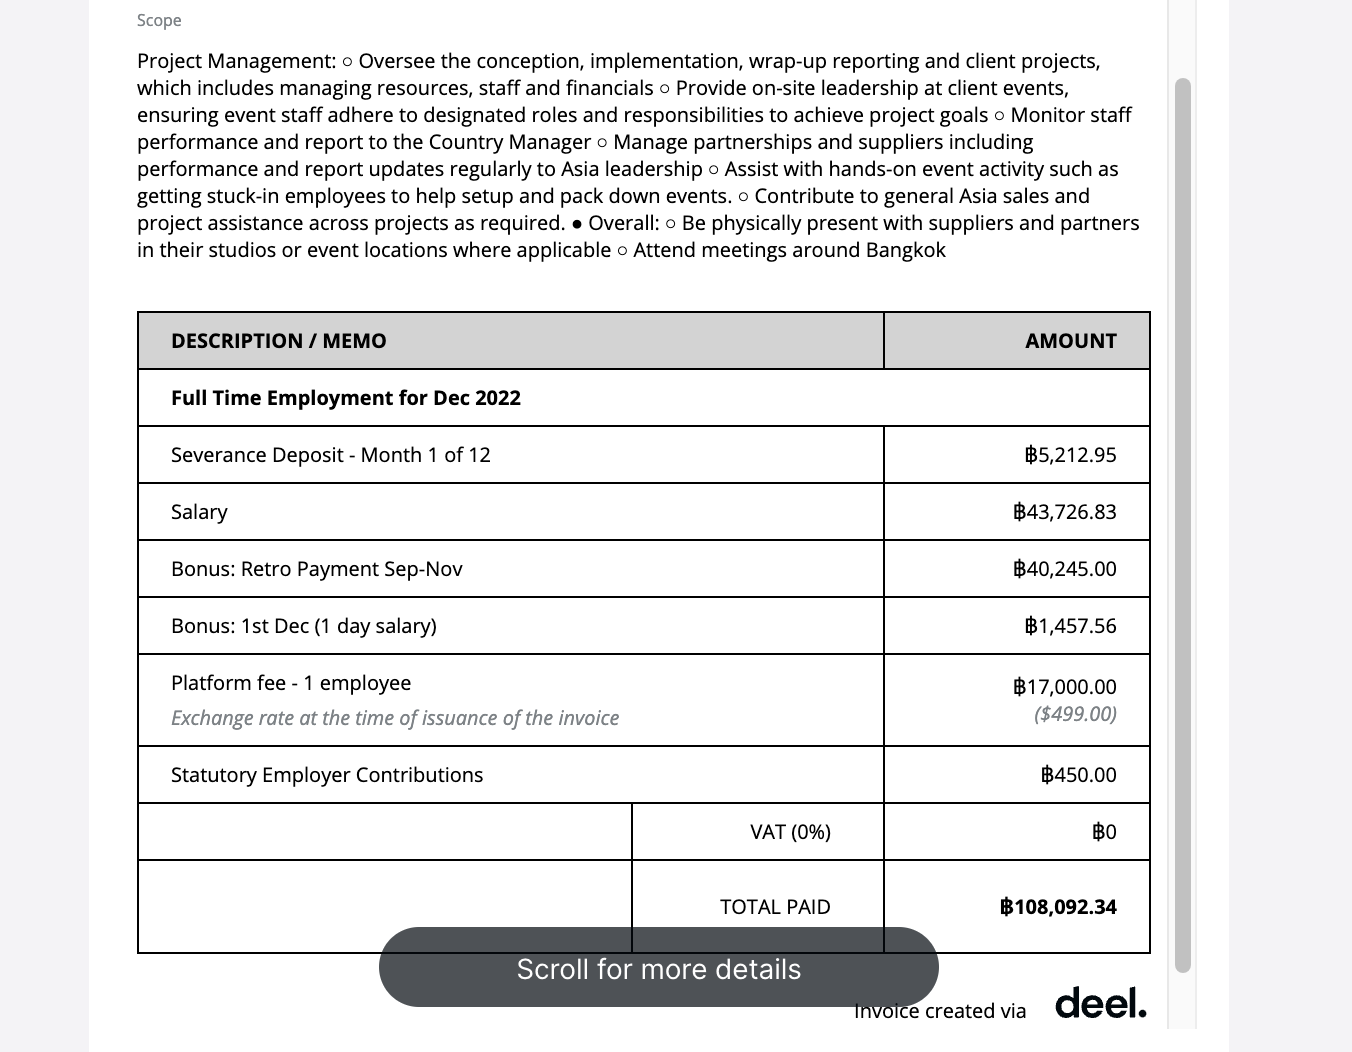Click the Bonus: Retro Payment Sep-Nov entry
Image resolution: width=1352 pixels, height=1052 pixels.
pos(316,568)
